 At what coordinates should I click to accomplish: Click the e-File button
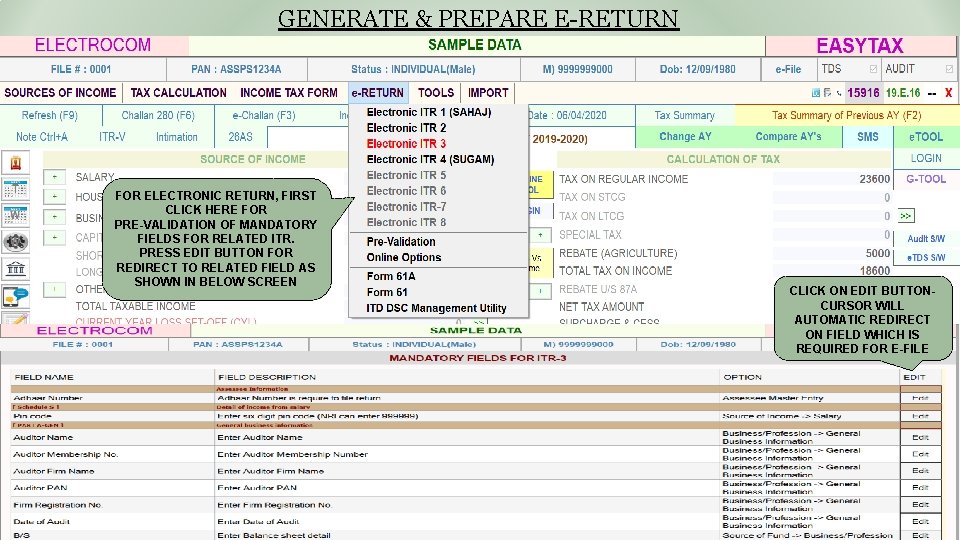(788, 69)
